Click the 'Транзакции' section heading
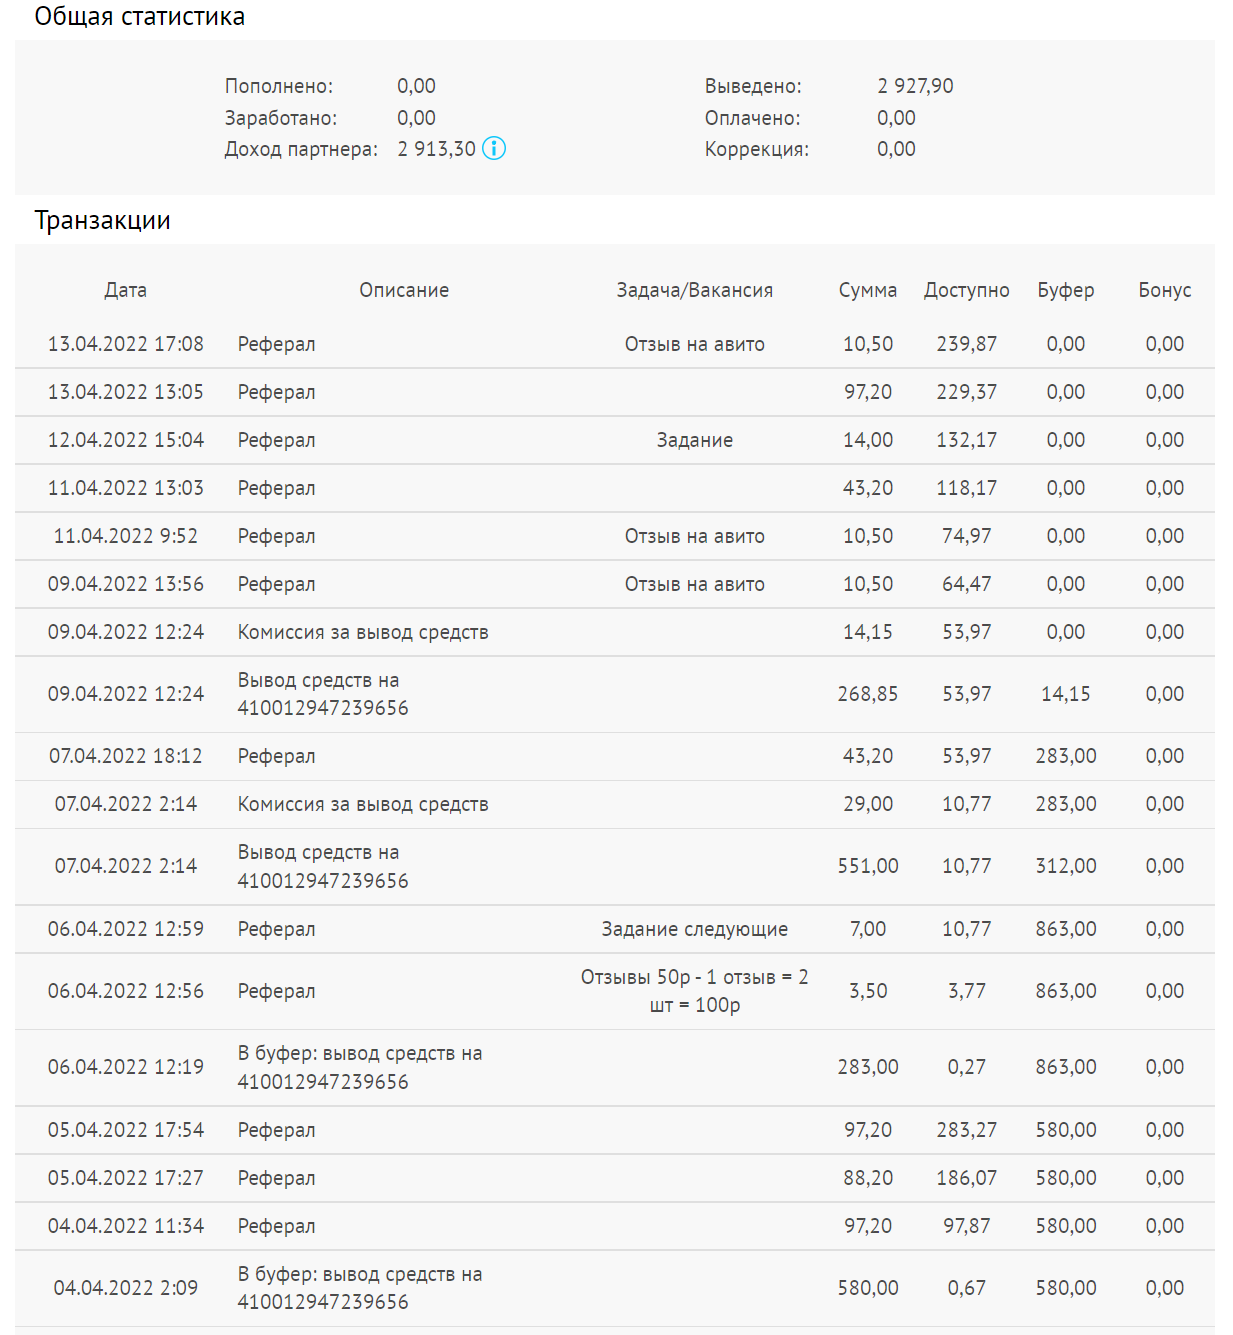This screenshot has width=1233, height=1335. click(102, 220)
